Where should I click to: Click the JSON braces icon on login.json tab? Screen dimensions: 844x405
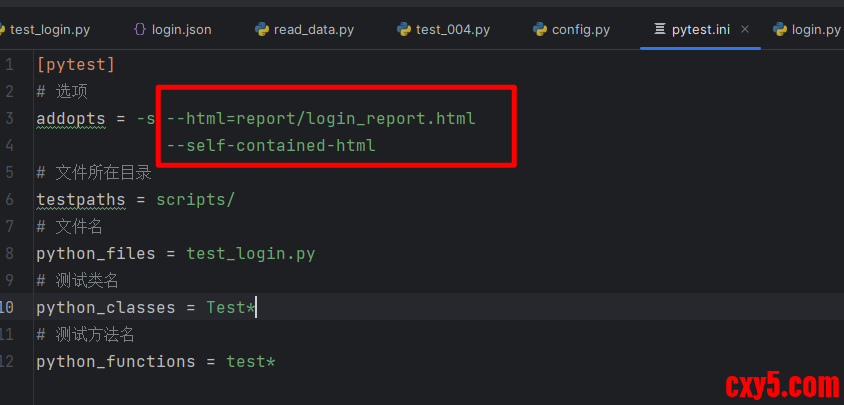point(140,29)
